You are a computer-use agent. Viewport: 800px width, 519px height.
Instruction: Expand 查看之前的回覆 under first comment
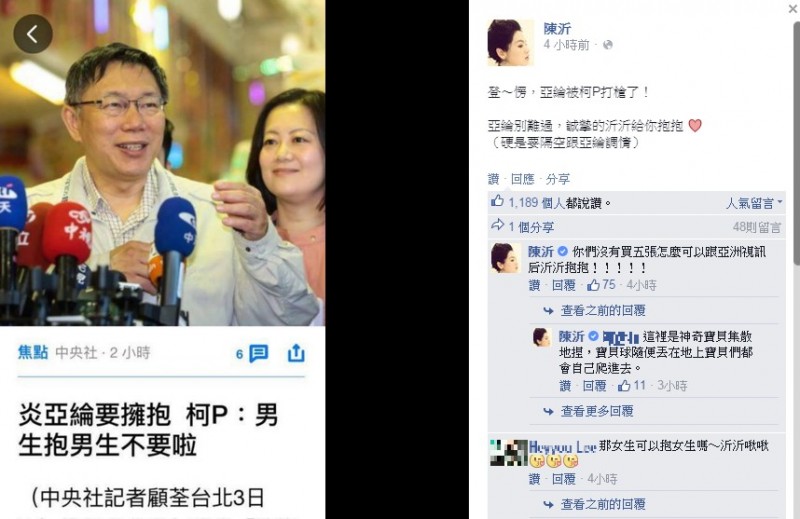[603, 310]
